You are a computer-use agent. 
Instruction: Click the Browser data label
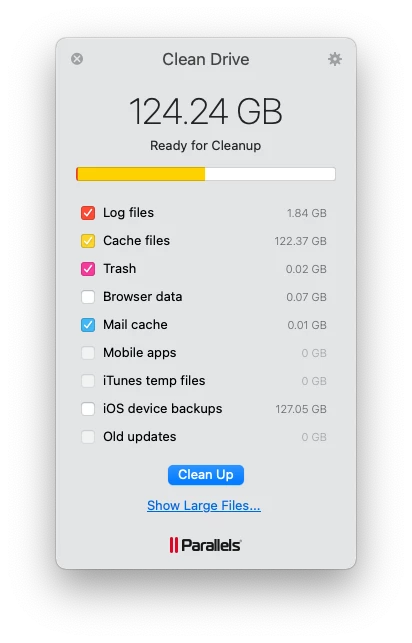coord(143,296)
